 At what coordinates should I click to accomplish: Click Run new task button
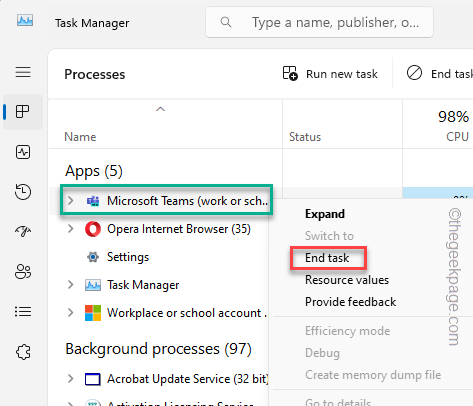pyautogui.click(x=331, y=74)
